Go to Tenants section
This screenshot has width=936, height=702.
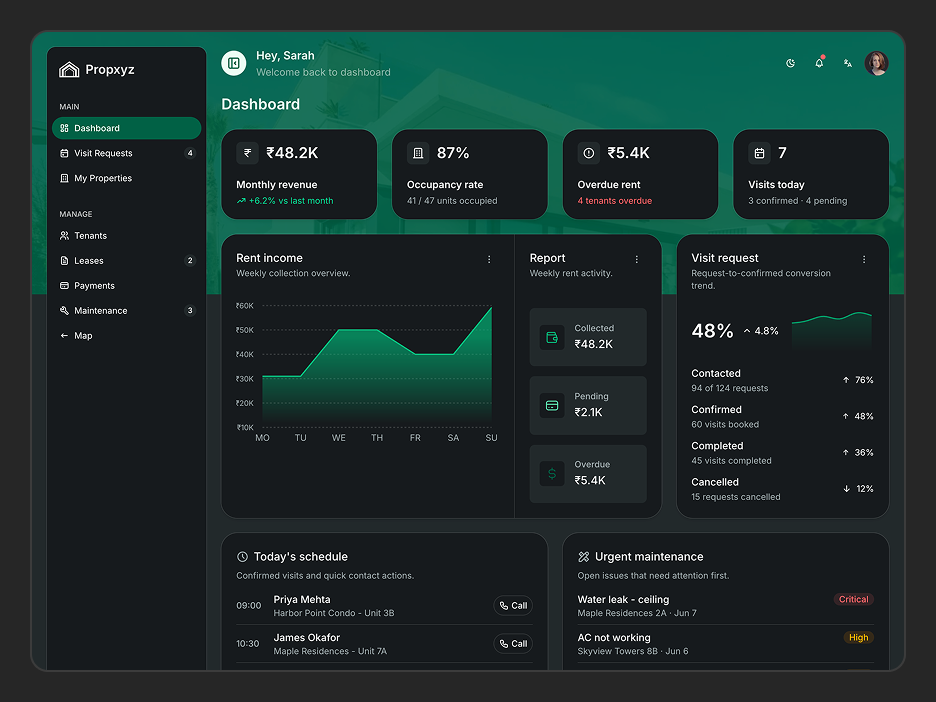127,236
